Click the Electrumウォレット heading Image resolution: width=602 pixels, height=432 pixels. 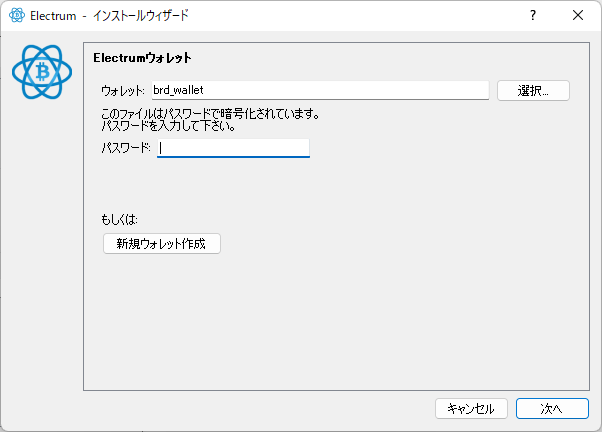(142, 58)
